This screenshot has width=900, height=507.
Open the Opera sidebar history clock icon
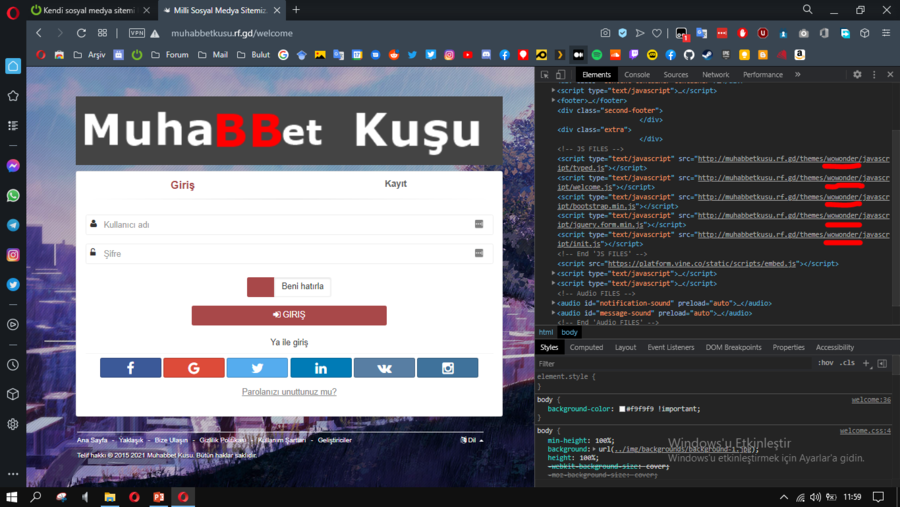[13, 365]
